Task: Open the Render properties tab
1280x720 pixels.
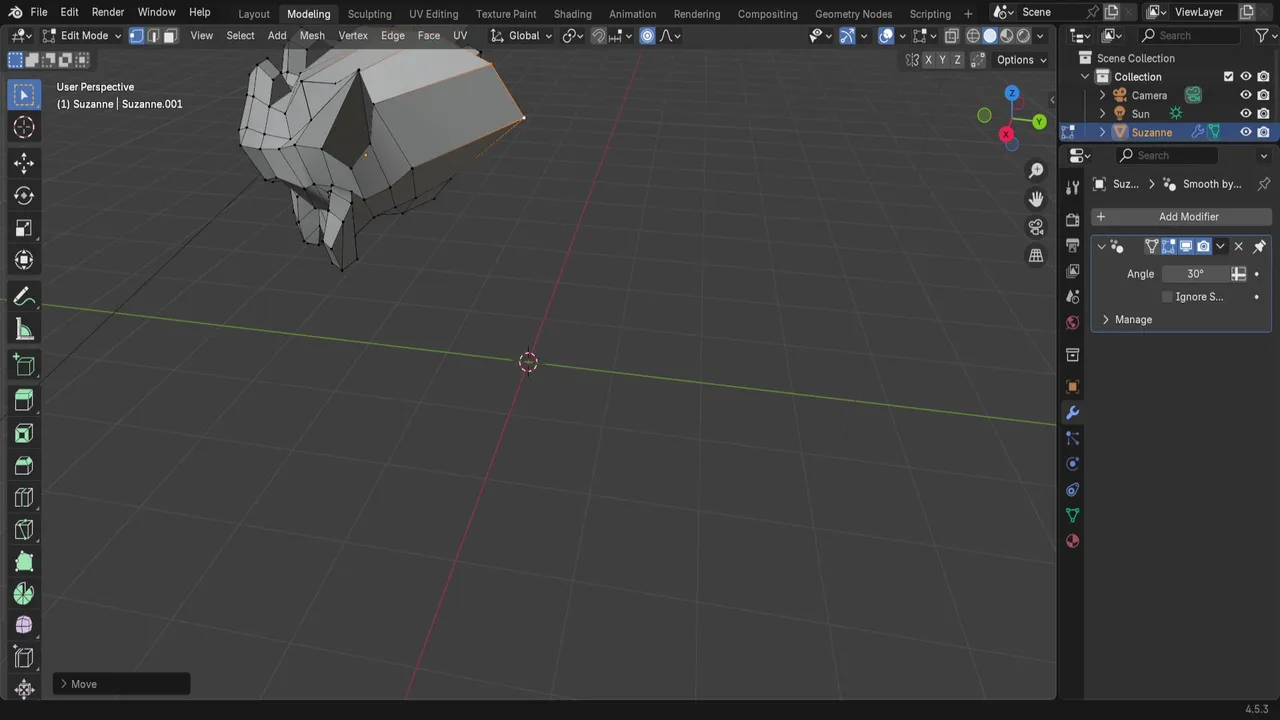Action: click(1072, 219)
